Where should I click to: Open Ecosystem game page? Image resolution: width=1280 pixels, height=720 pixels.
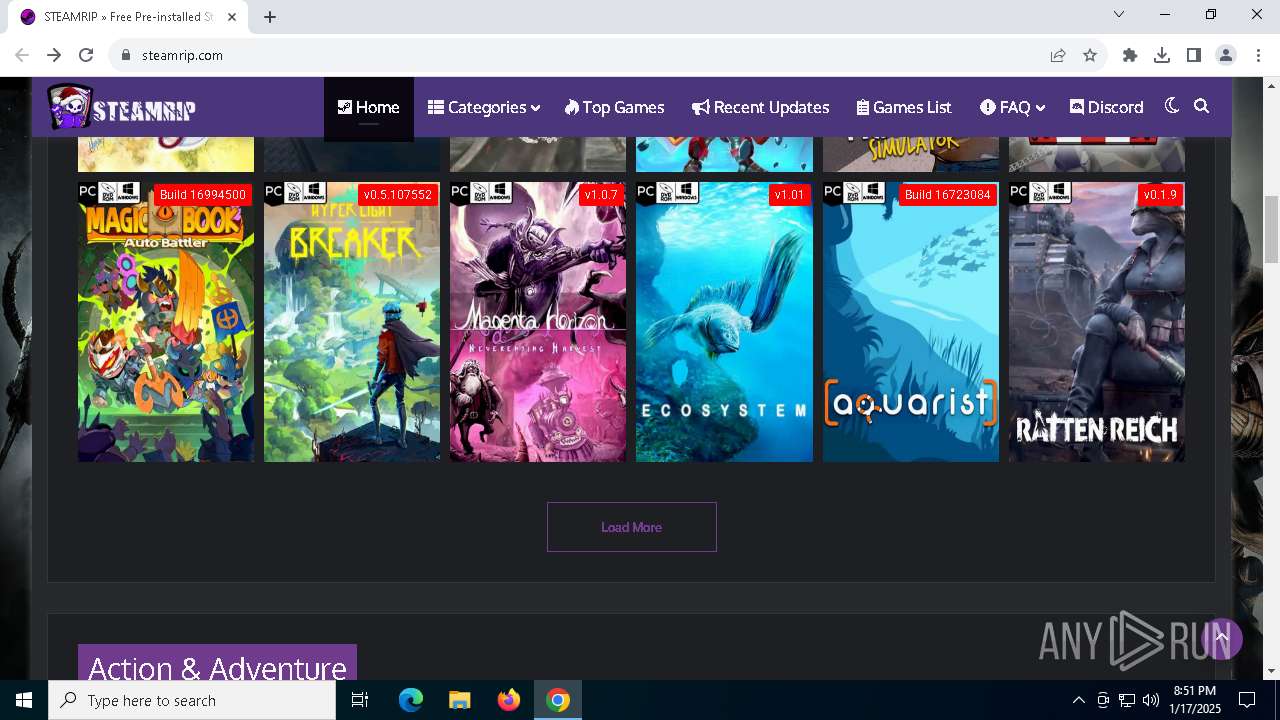point(724,322)
